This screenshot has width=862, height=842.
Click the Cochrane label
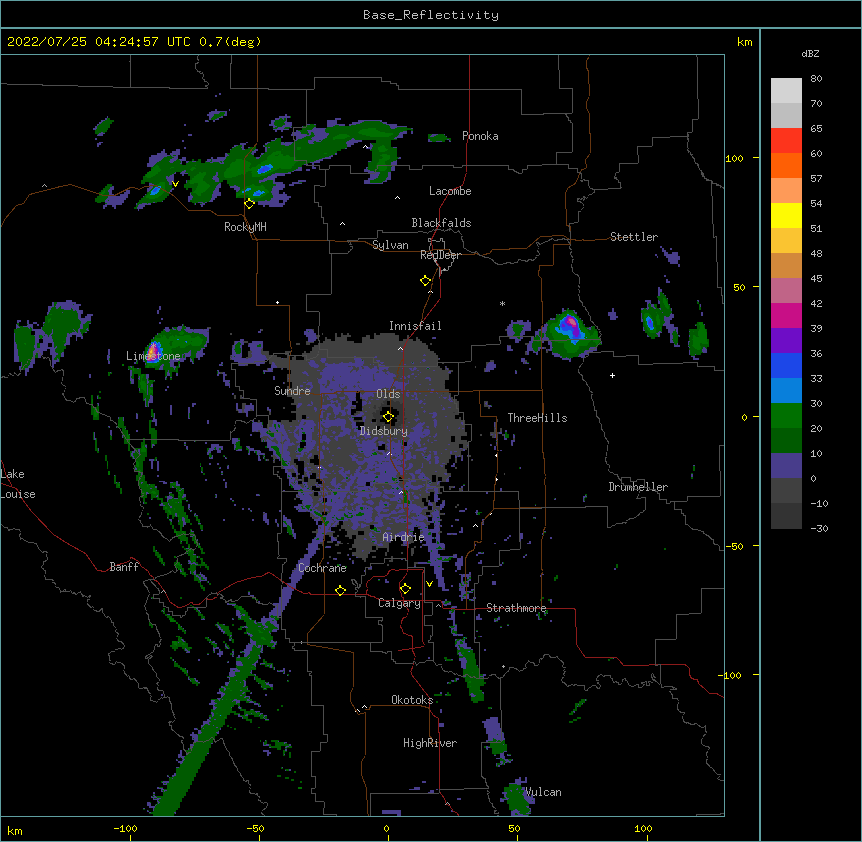(x=322, y=568)
